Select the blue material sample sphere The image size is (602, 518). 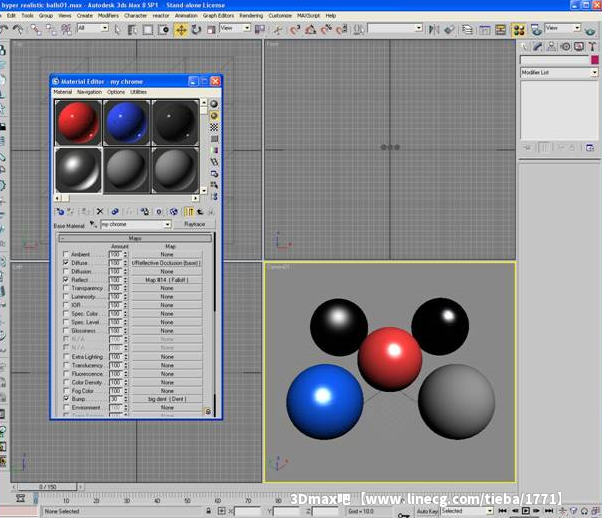127,122
